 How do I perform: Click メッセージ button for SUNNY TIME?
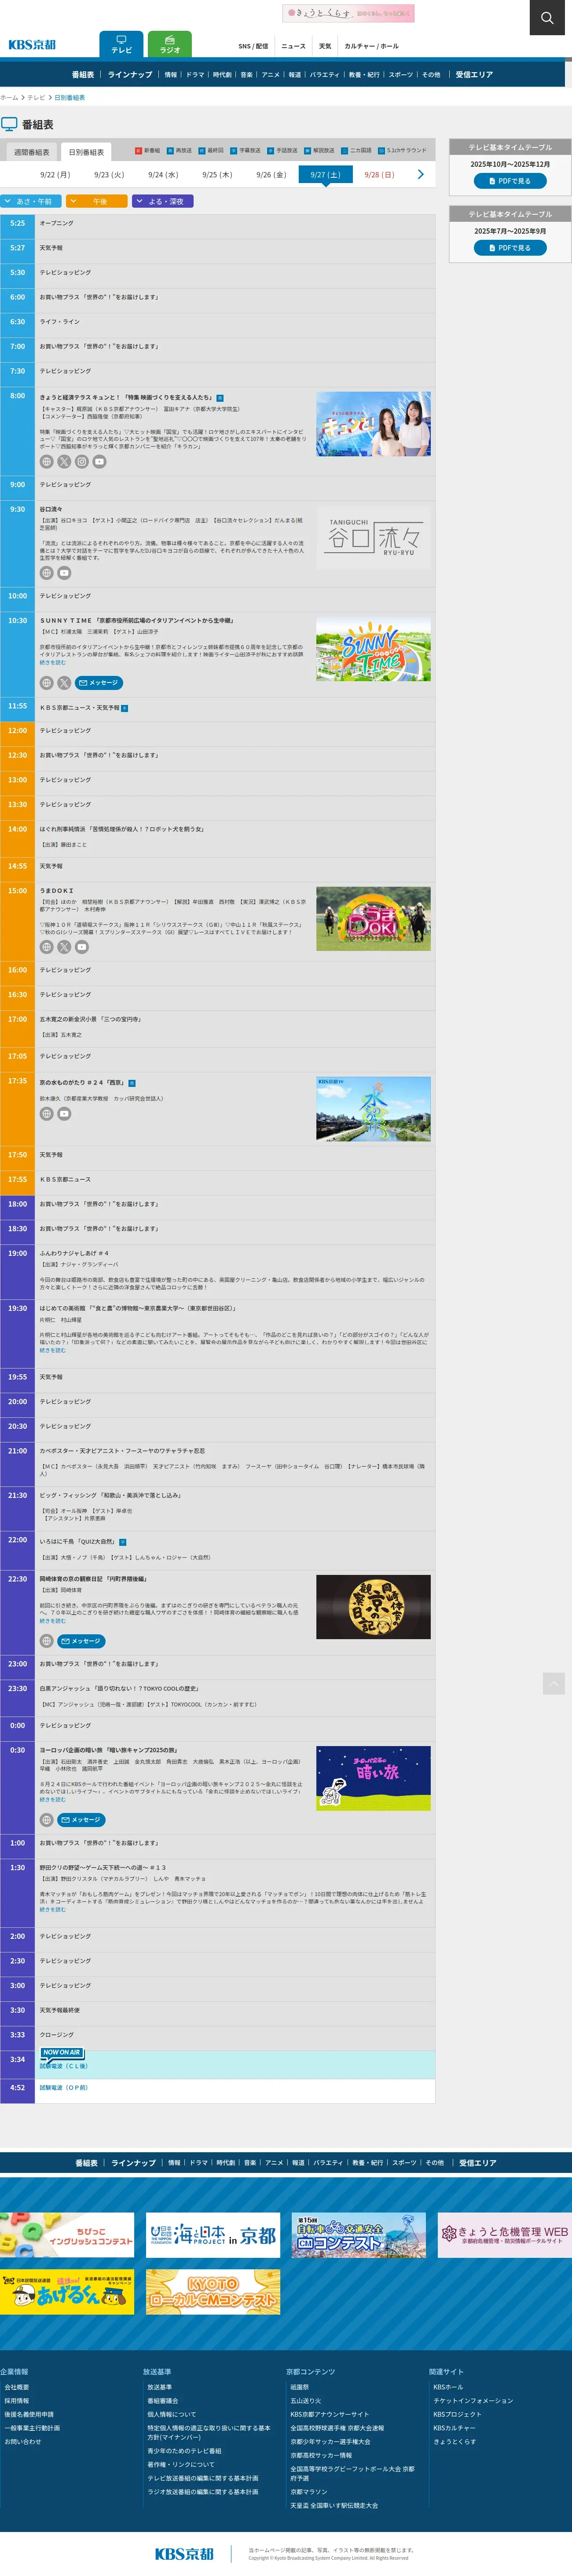point(99,683)
